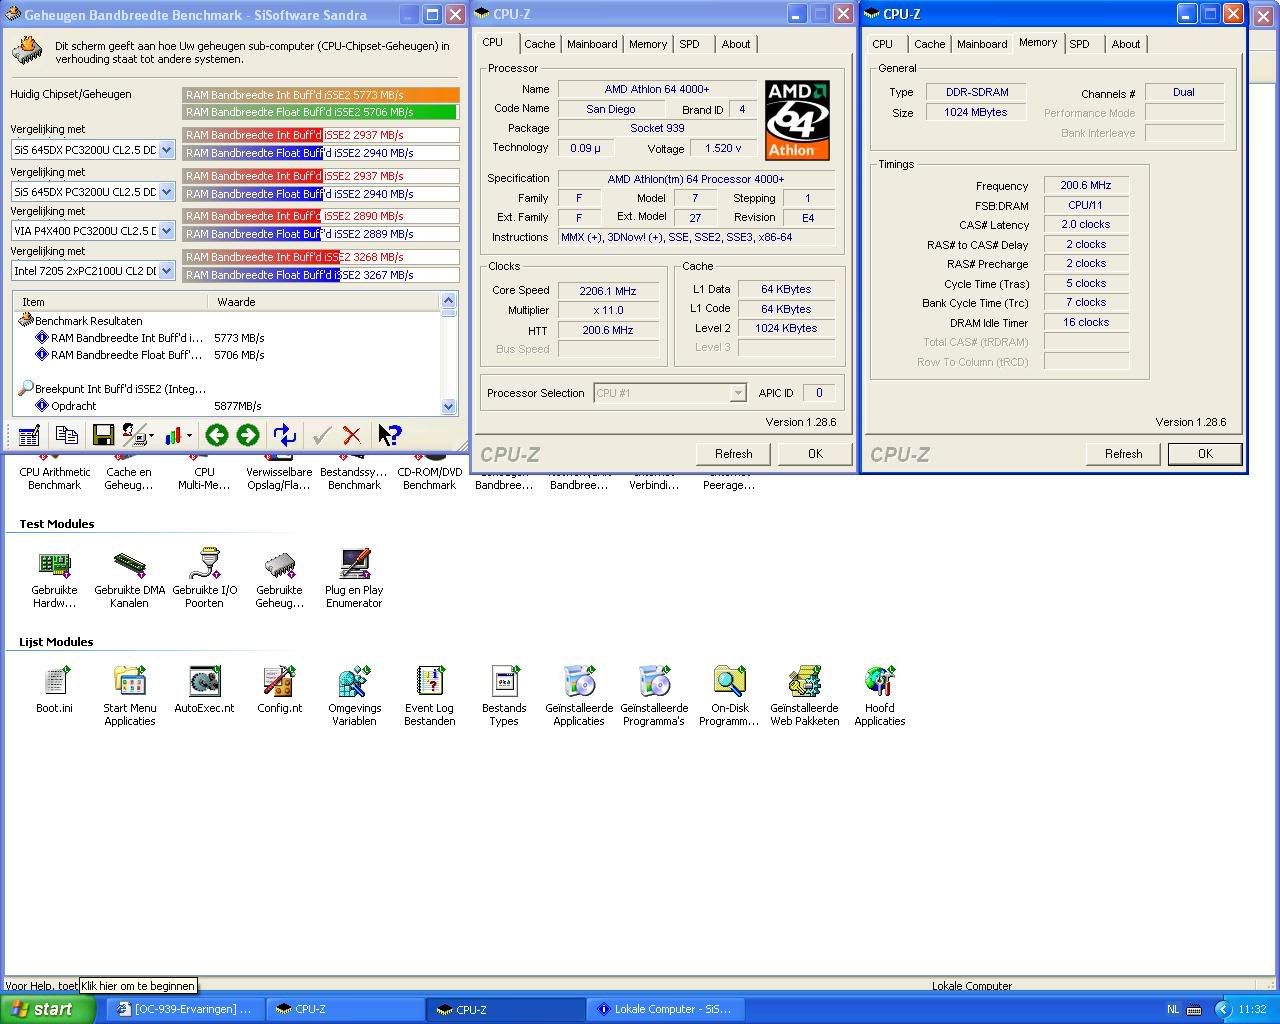Select the About tab in CPU-Z CPU window
The height and width of the screenshot is (1024, 1280).
point(736,44)
